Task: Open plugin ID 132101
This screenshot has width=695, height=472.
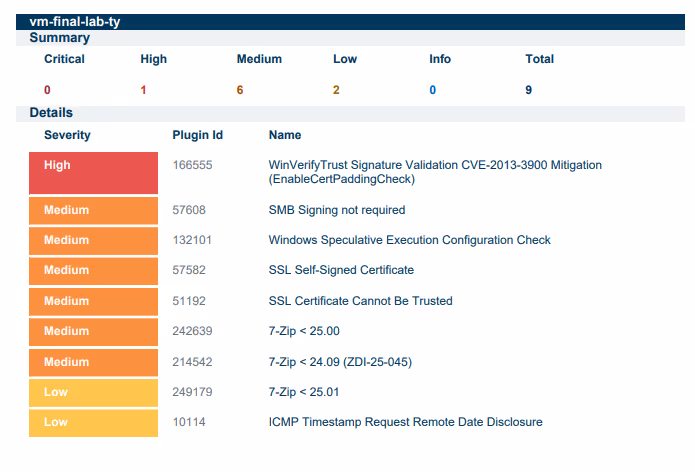Action: coord(192,240)
